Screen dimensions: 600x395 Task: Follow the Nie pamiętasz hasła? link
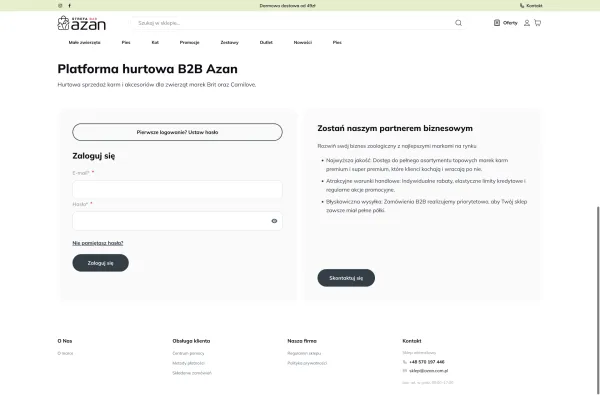(98, 243)
